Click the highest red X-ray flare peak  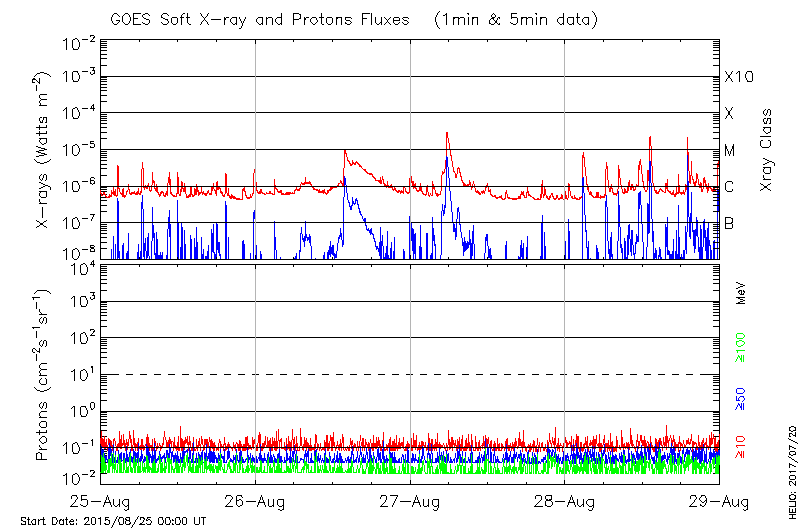point(446,134)
